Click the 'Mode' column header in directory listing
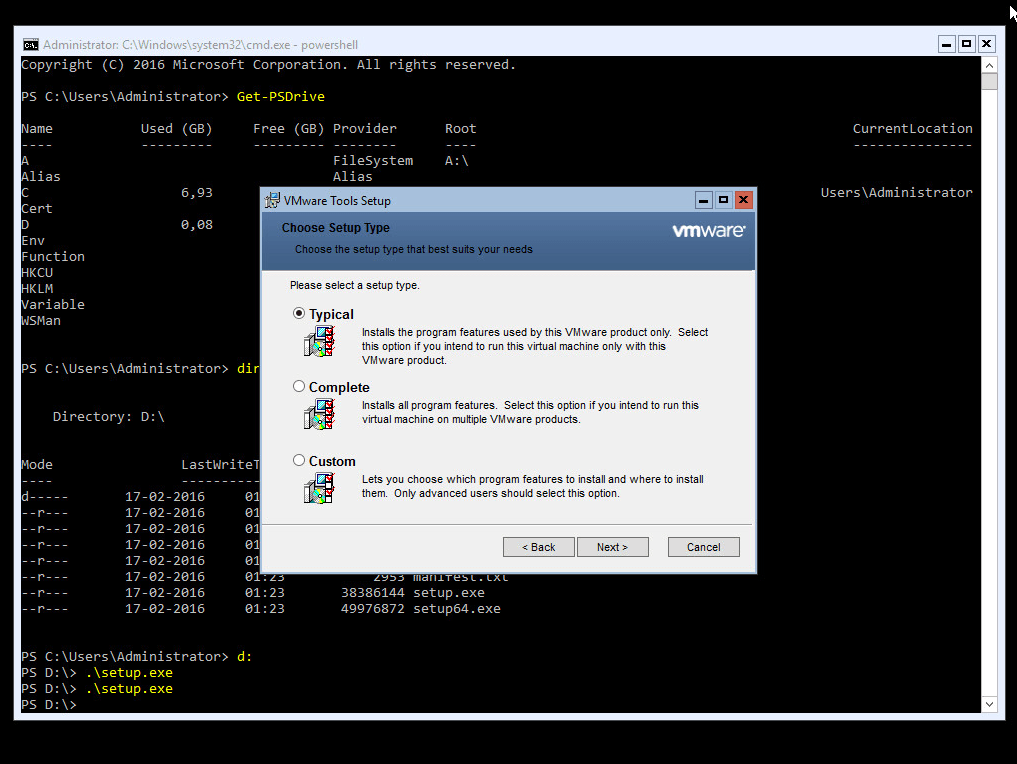The width and height of the screenshot is (1017, 764). [x=37, y=465]
